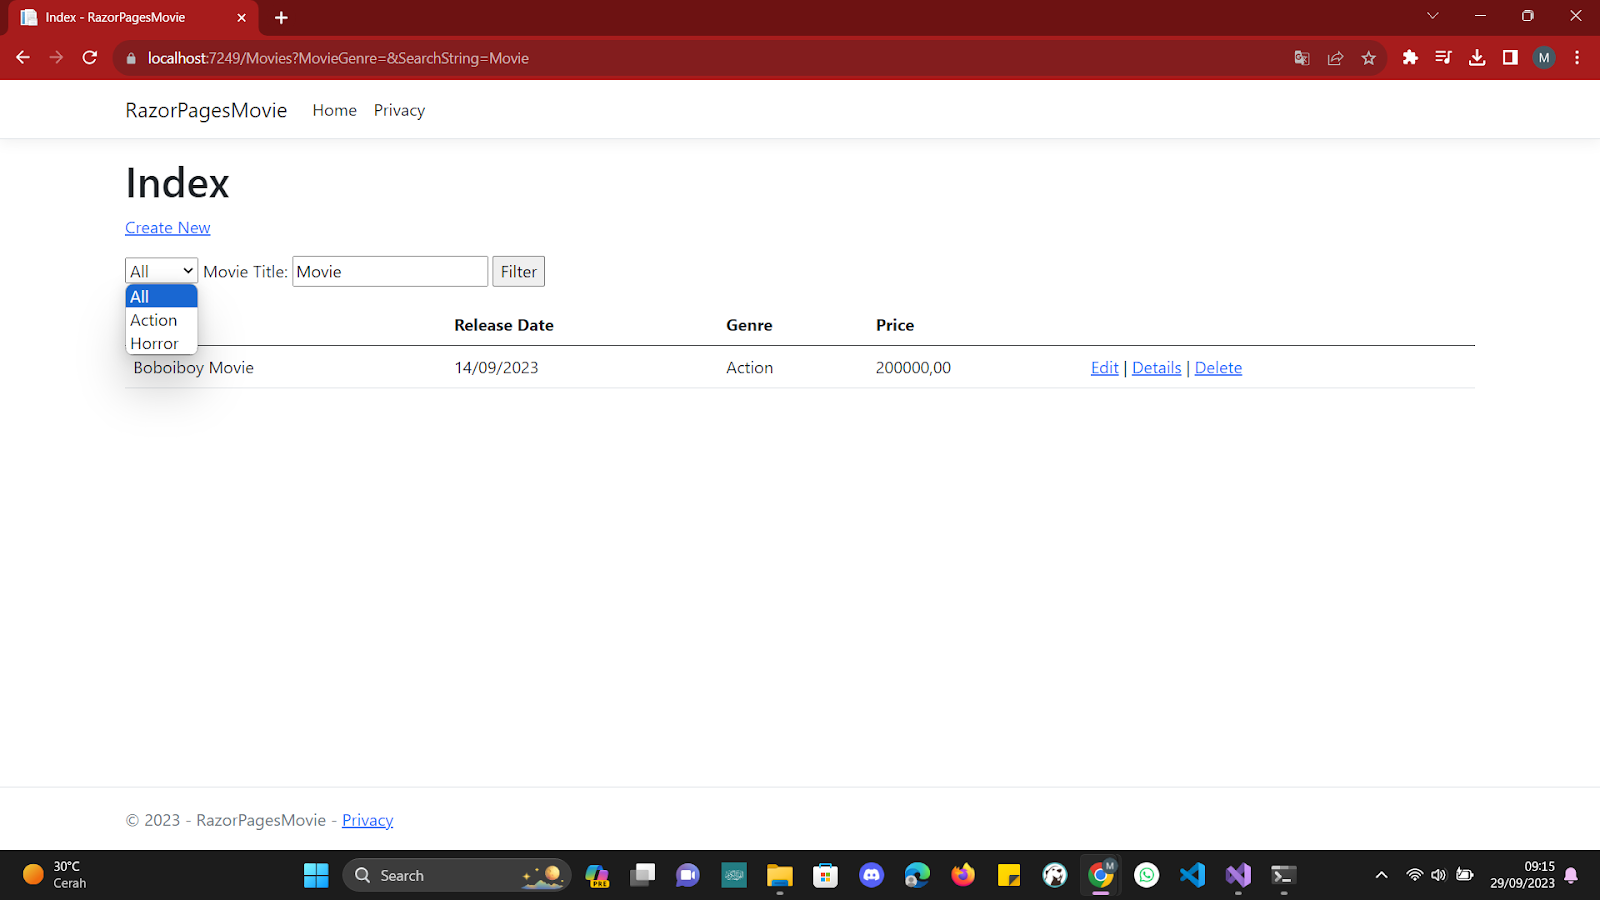
Task: Bookmark this page with the star icon
Action: click(1368, 58)
